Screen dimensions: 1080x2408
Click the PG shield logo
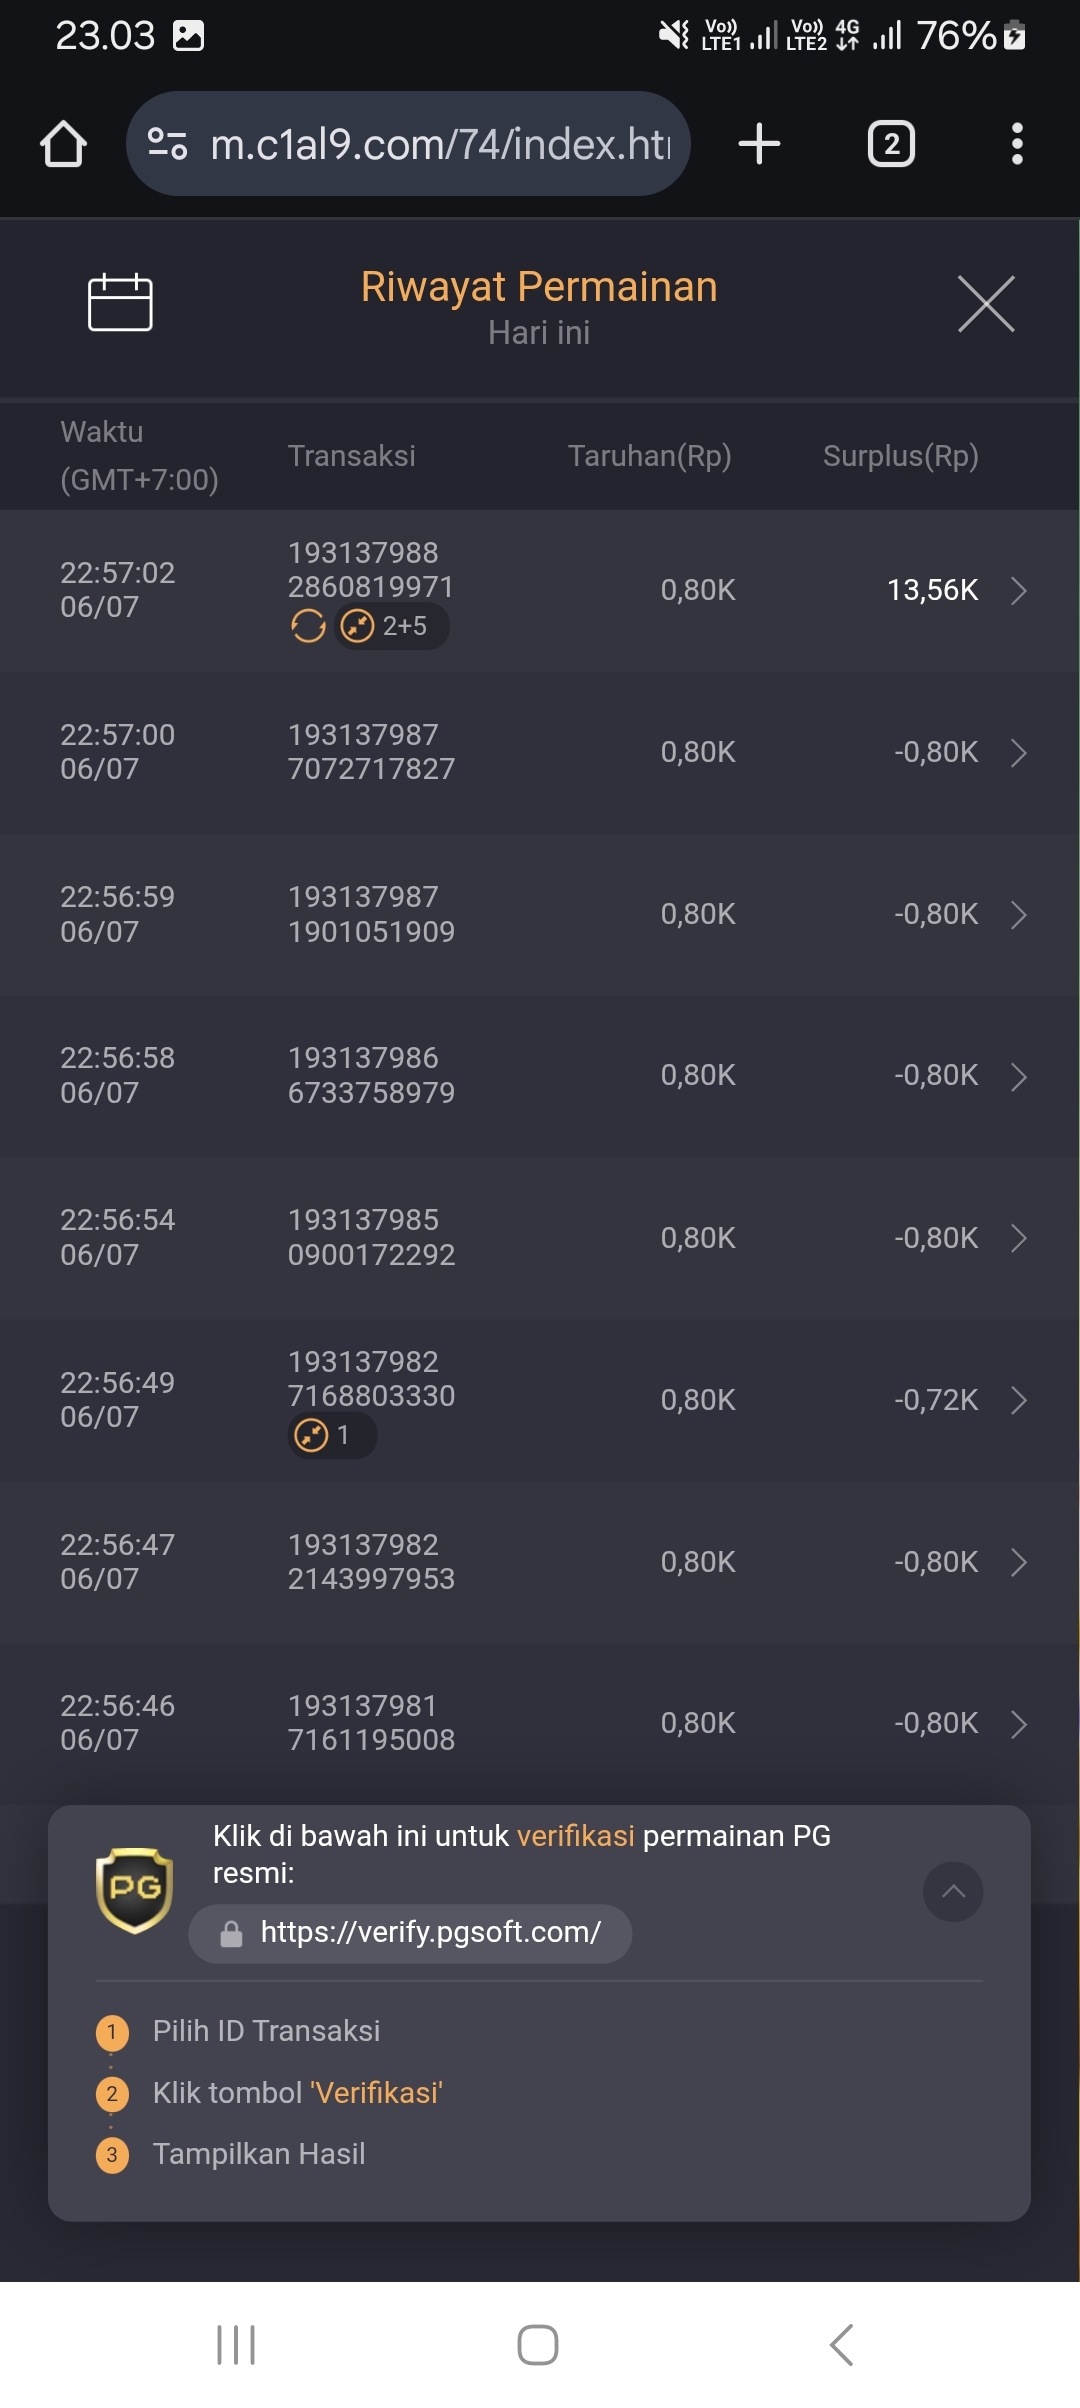134,1890
